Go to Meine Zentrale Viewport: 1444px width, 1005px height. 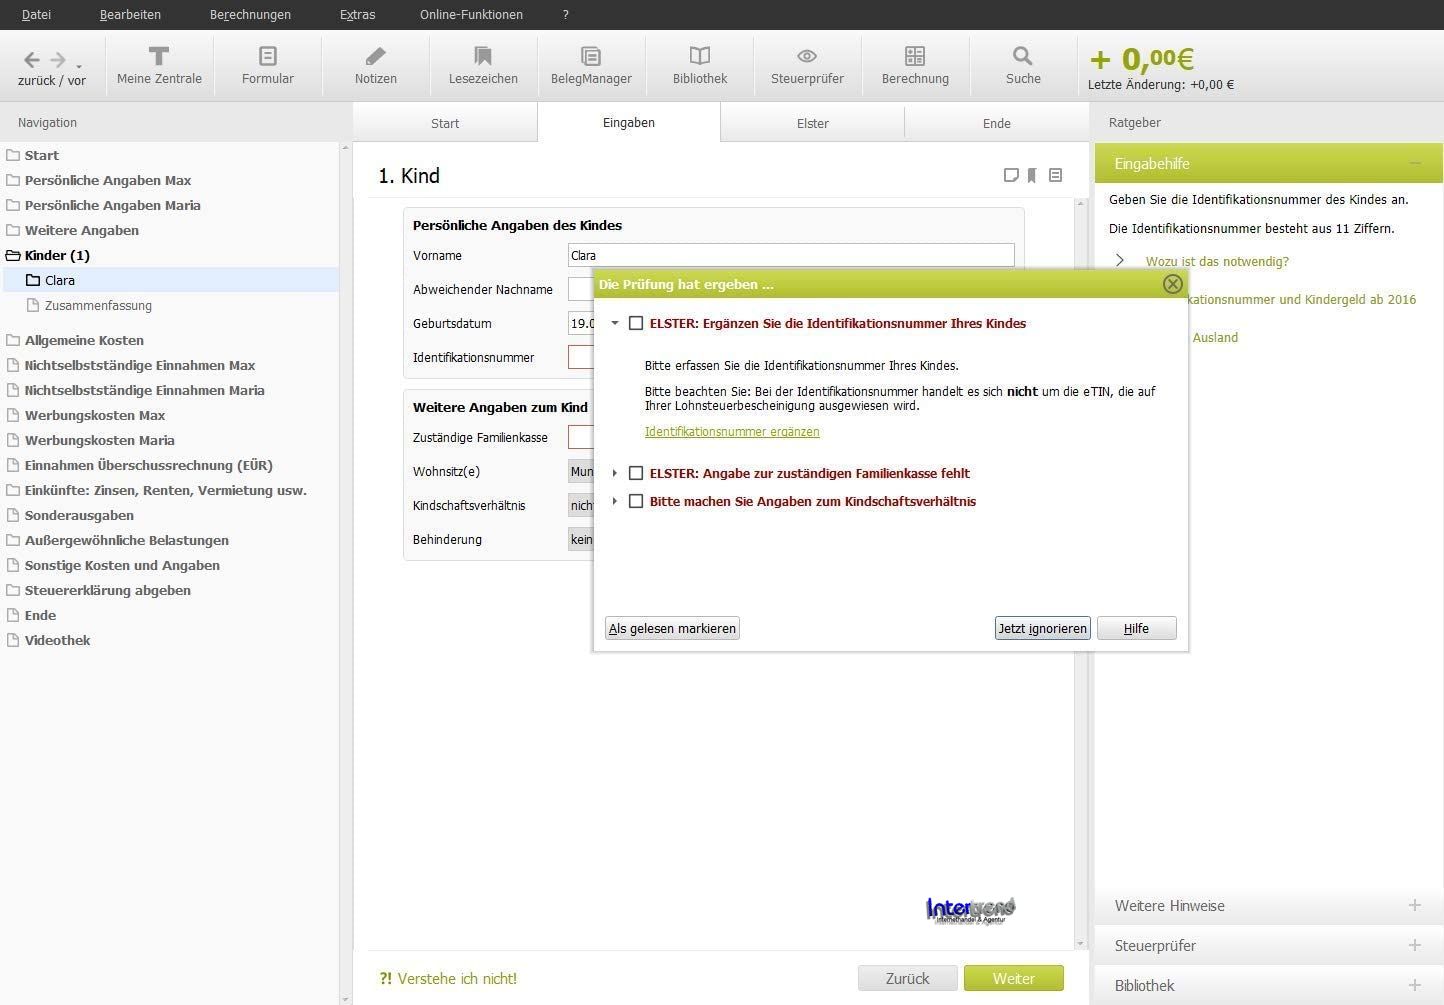tap(159, 65)
